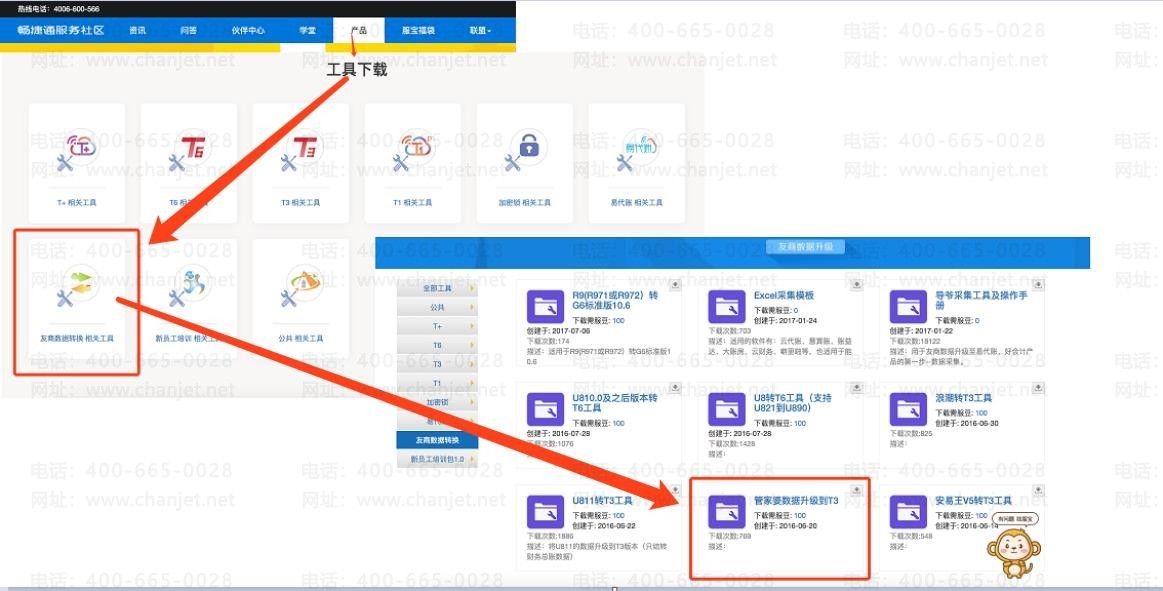Open the 问答 navigation tab
This screenshot has height=591, width=1163.
click(x=188, y=30)
